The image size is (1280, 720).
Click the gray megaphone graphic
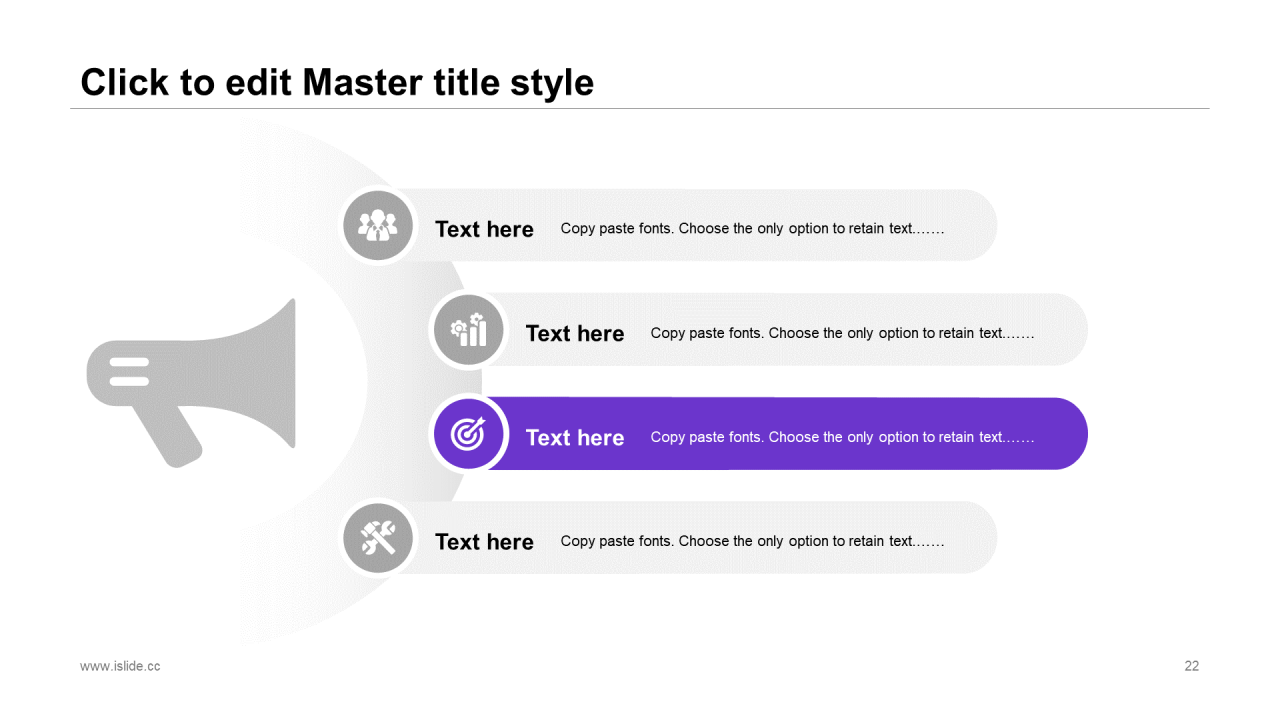point(192,383)
